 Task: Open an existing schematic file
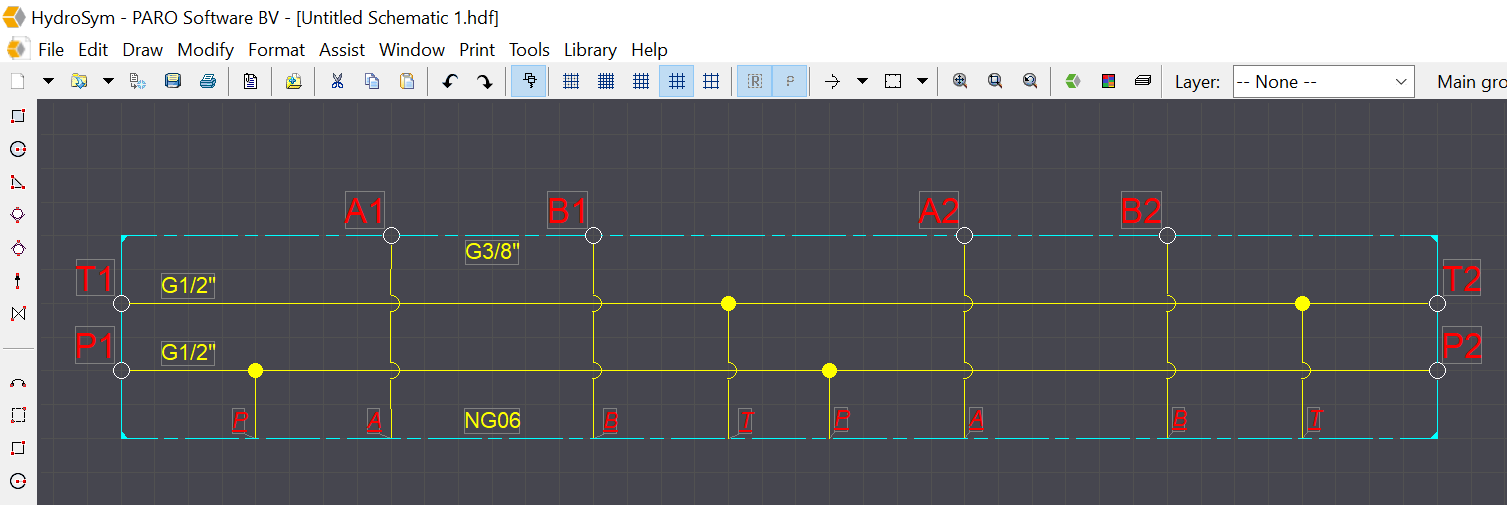click(79, 82)
